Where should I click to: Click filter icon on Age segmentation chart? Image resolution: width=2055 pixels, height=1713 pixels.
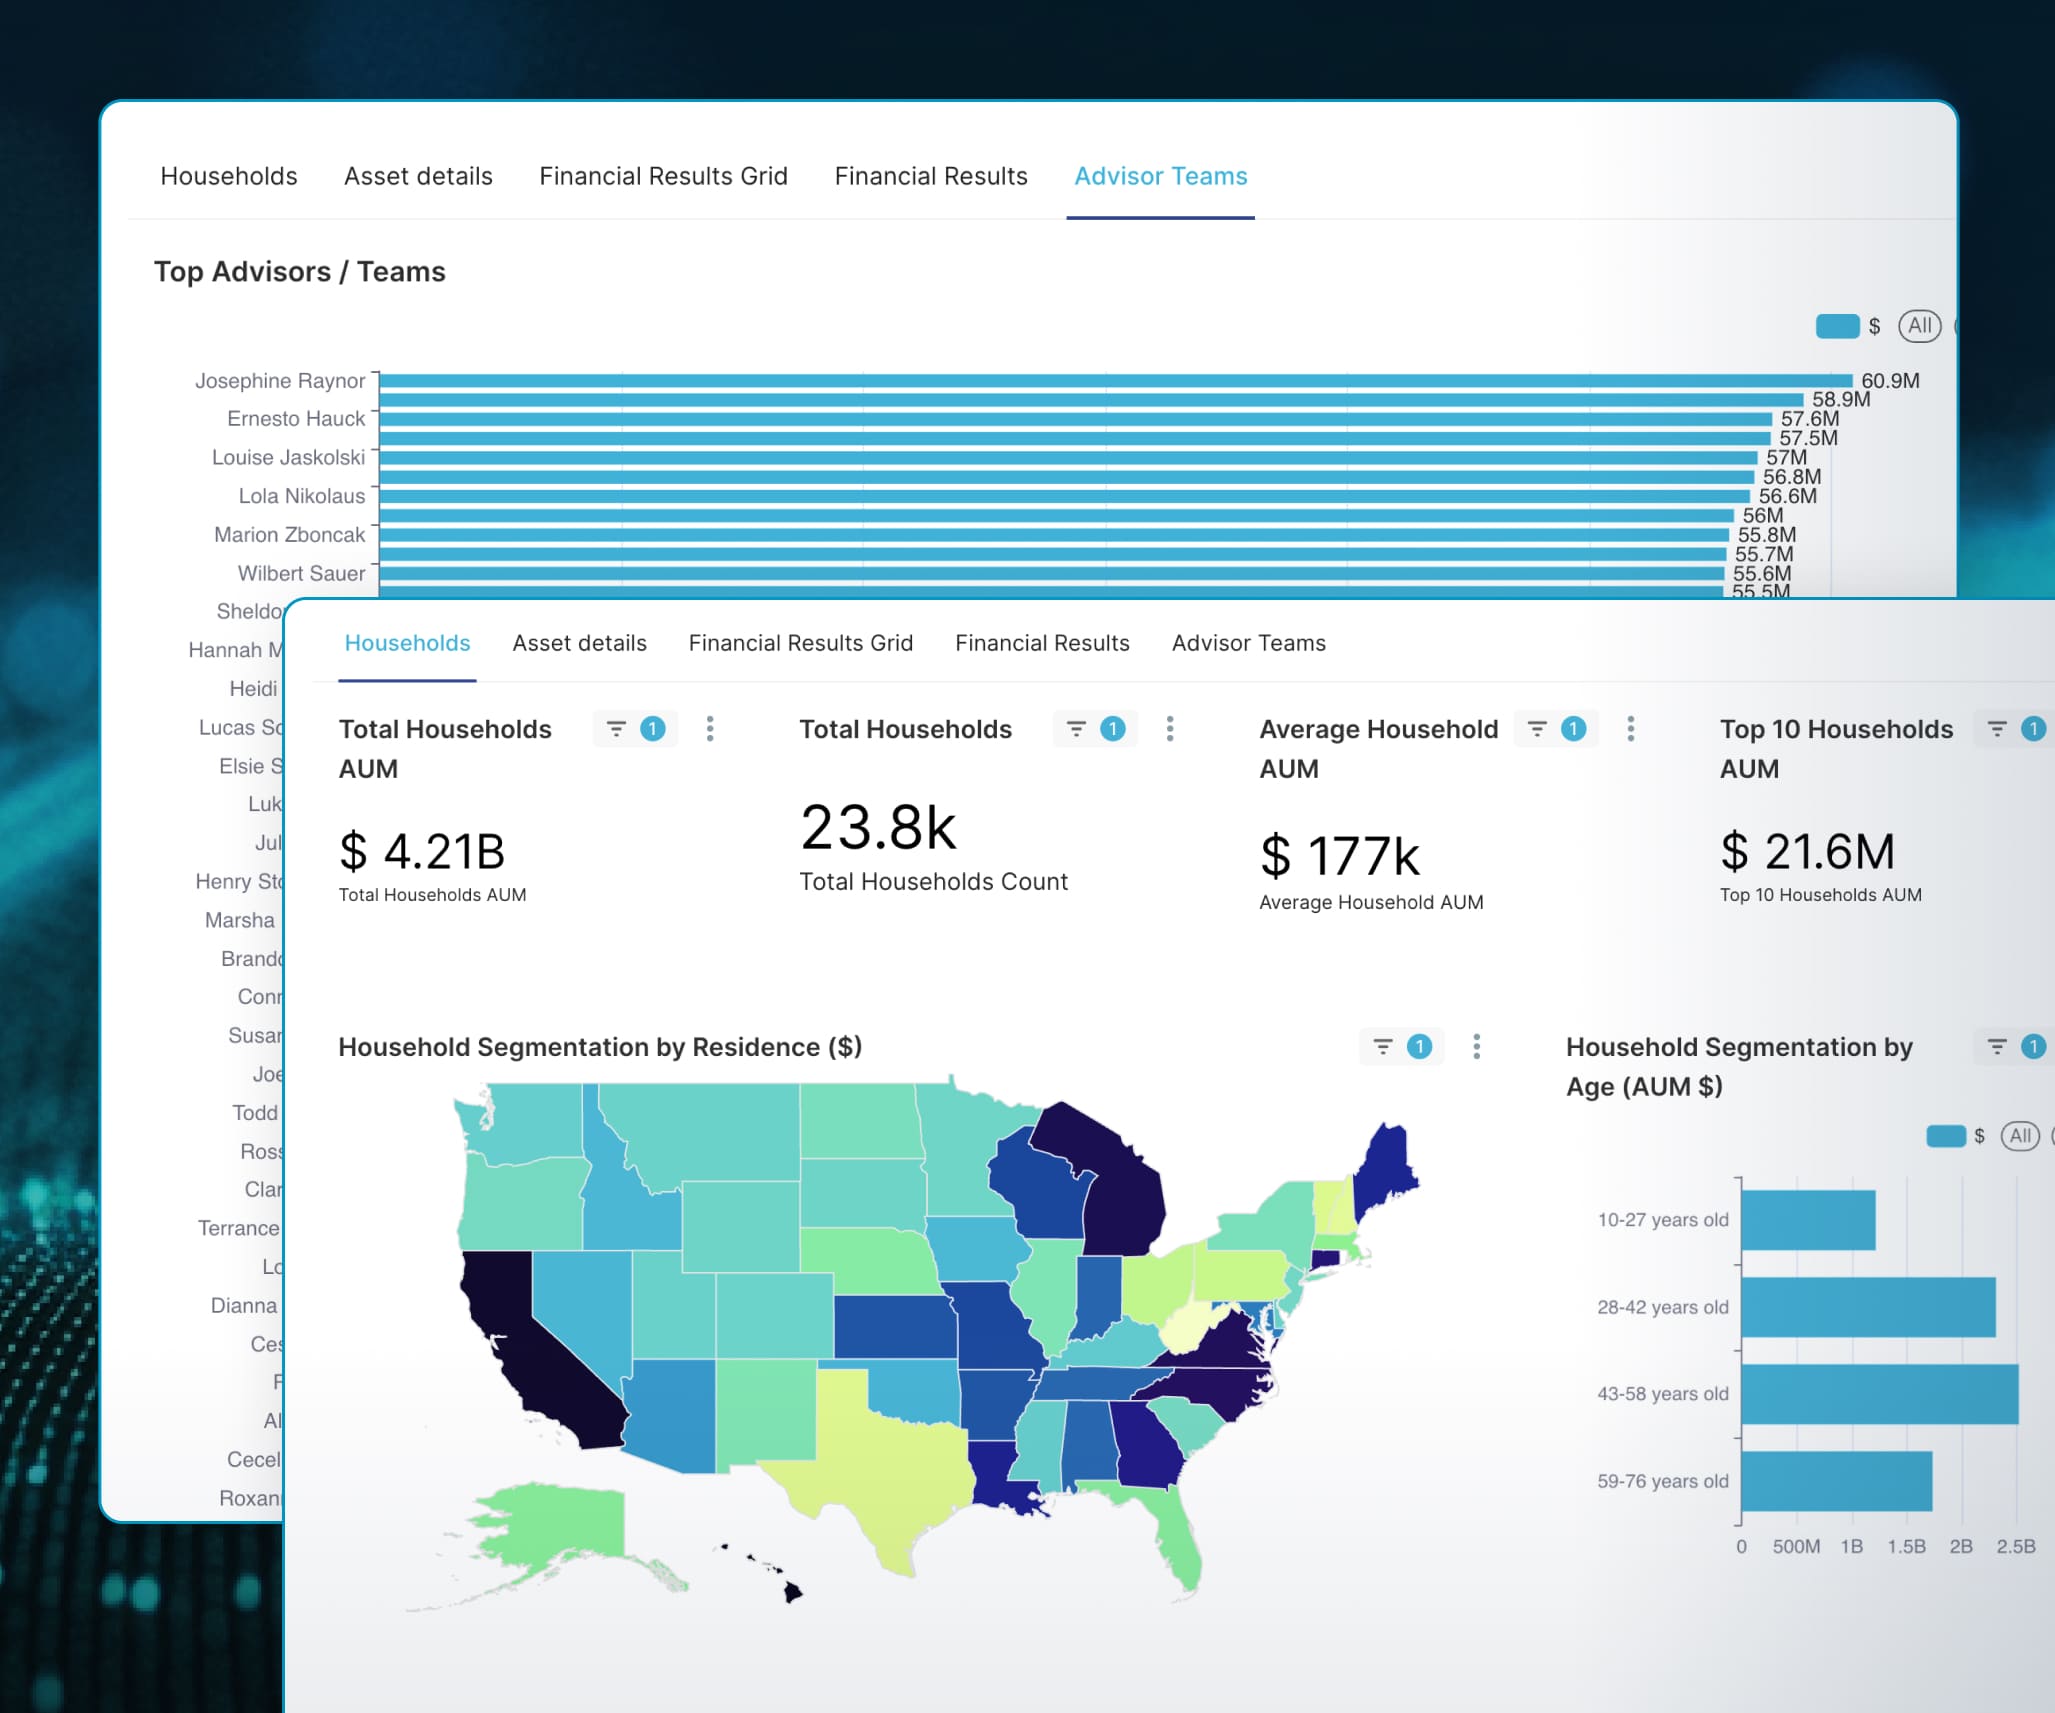point(1997,1046)
